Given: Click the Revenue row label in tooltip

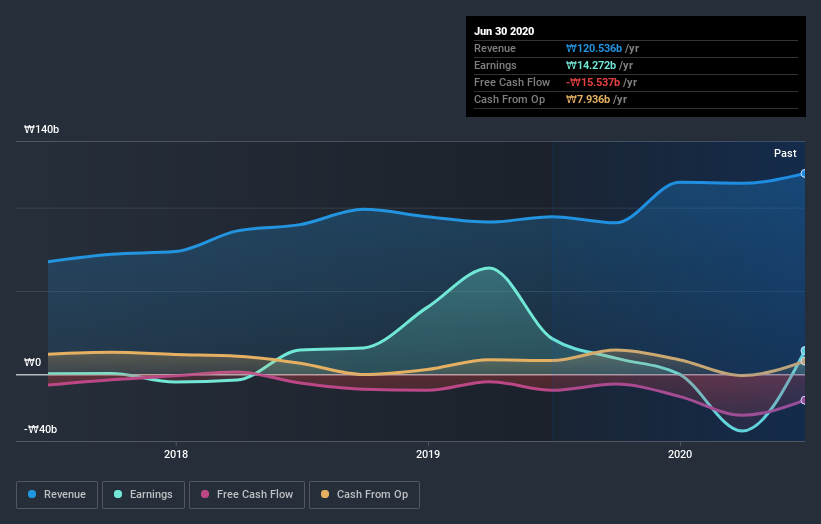Looking at the screenshot, I should (x=495, y=48).
